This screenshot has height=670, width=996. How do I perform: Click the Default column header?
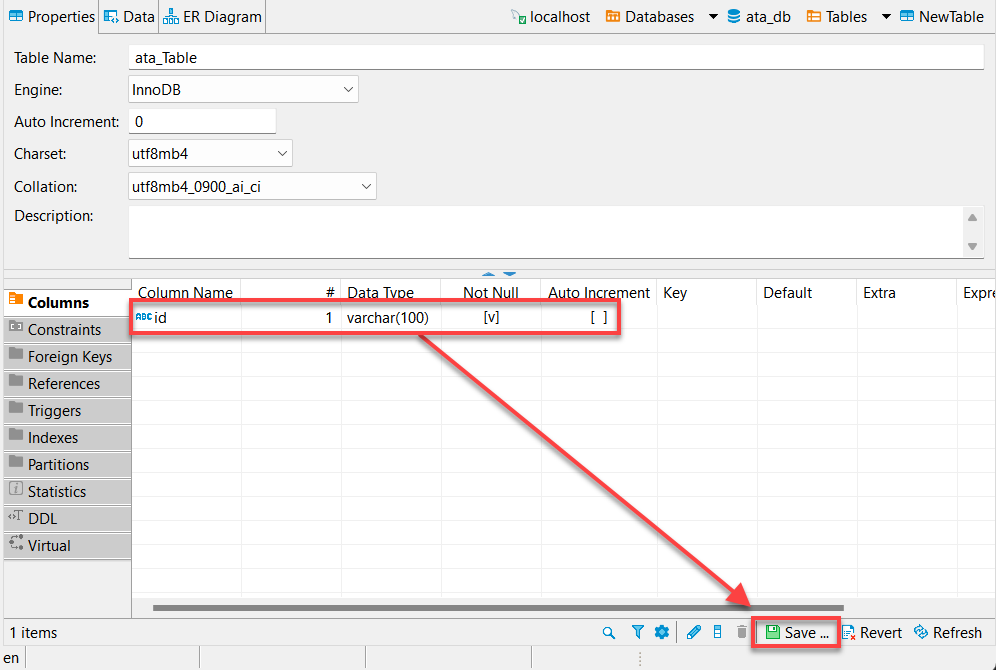807,292
